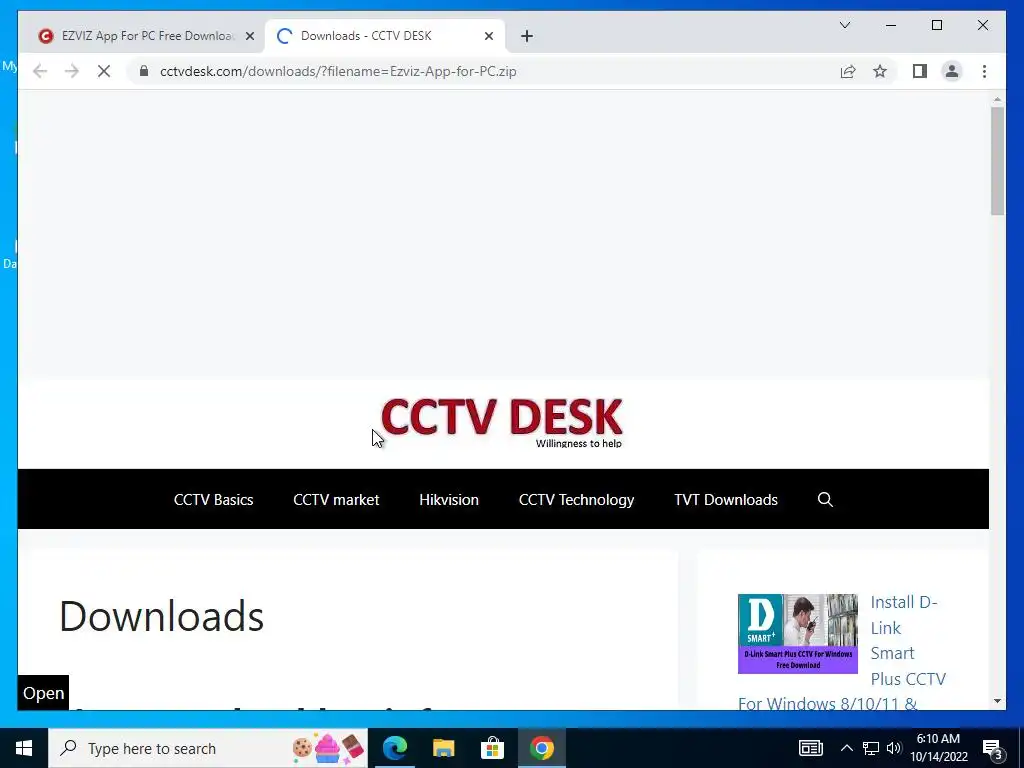Share this page using the share icon
The width and height of the screenshot is (1024, 768).
[x=848, y=71]
